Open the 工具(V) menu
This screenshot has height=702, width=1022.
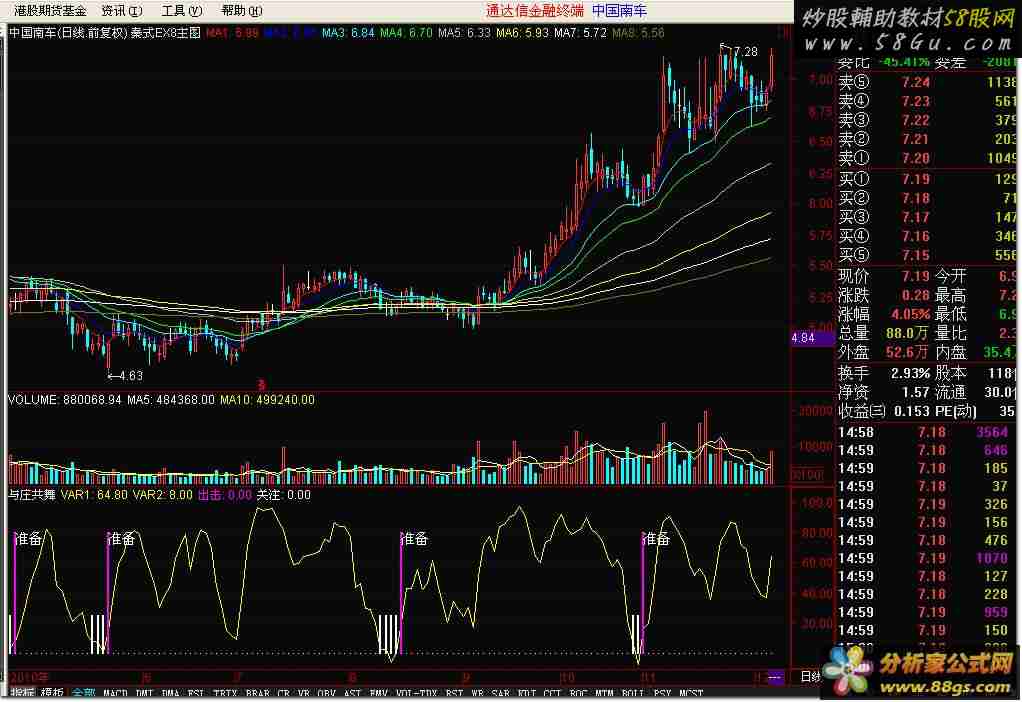pos(182,10)
